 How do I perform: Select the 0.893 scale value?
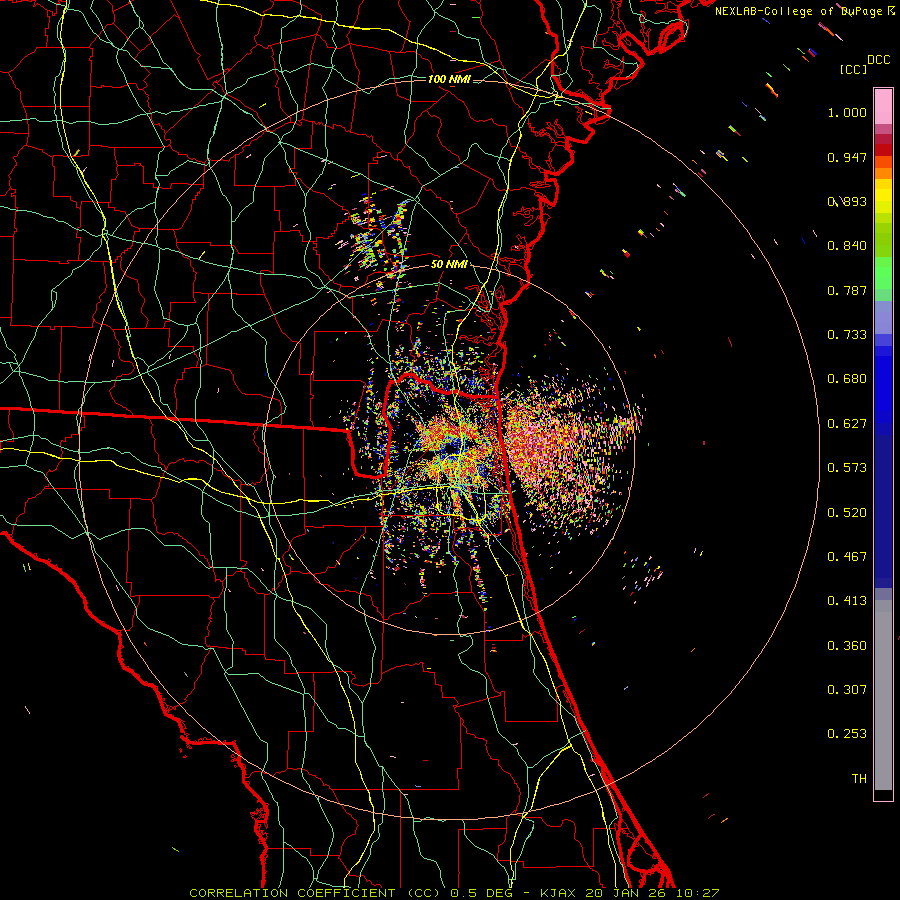847,201
